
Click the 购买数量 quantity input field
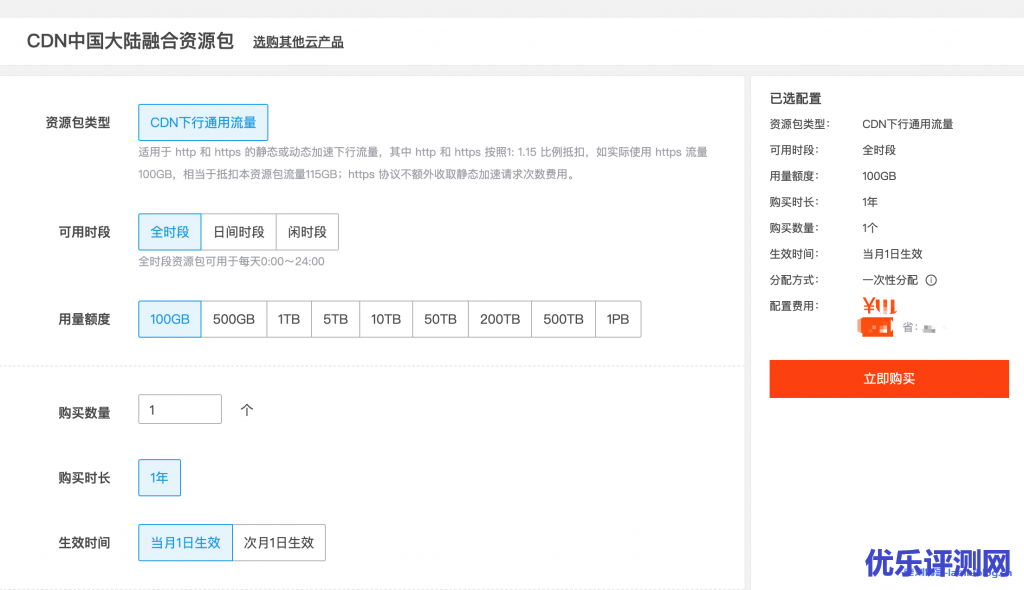click(180, 409)
